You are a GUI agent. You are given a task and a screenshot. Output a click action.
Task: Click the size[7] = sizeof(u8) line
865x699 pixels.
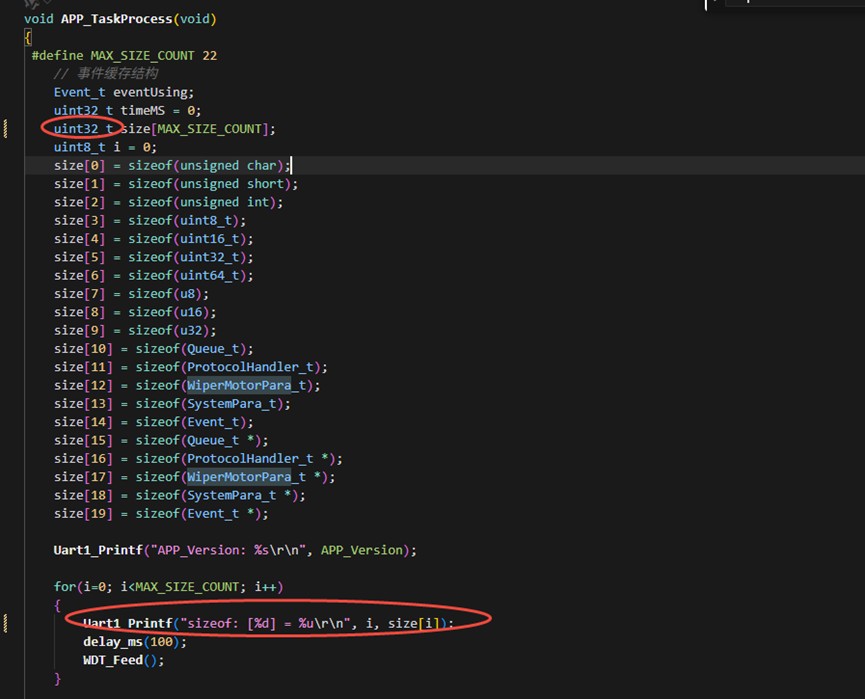coord(131,294)
